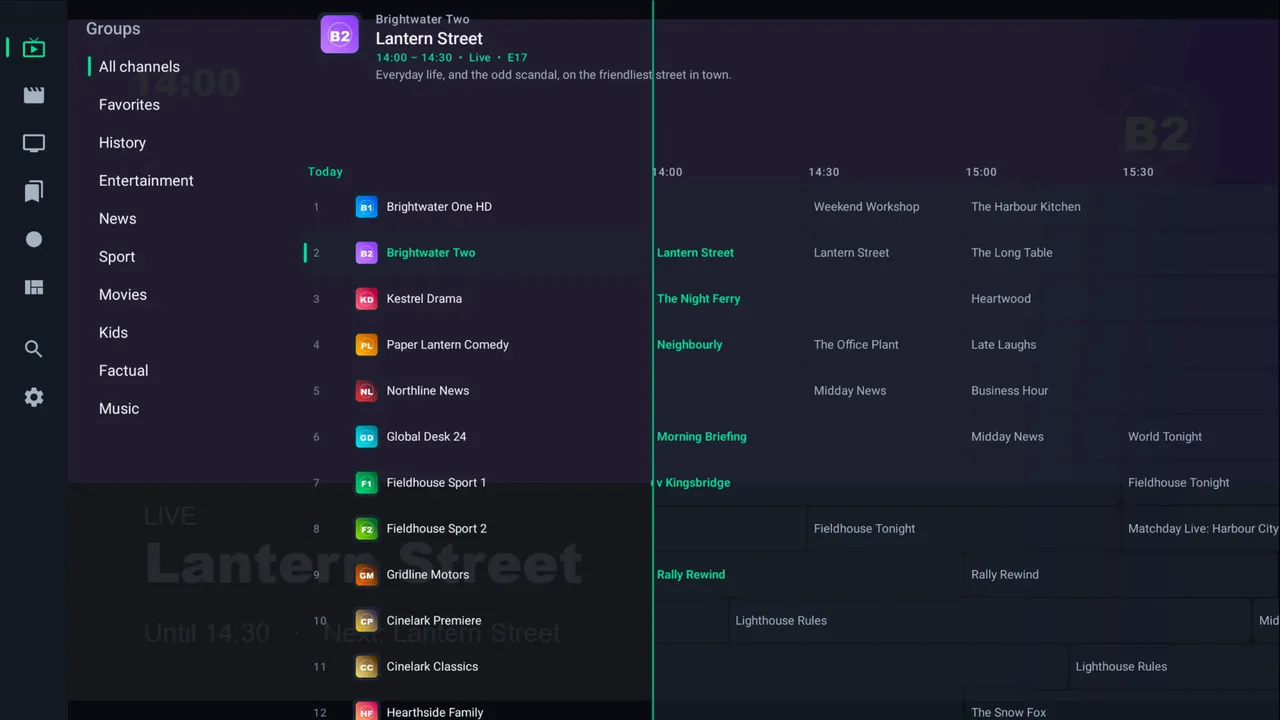1280x720 pixels.
Task: Open the dashboard layout sidebar icon
Action: point(34,287)
